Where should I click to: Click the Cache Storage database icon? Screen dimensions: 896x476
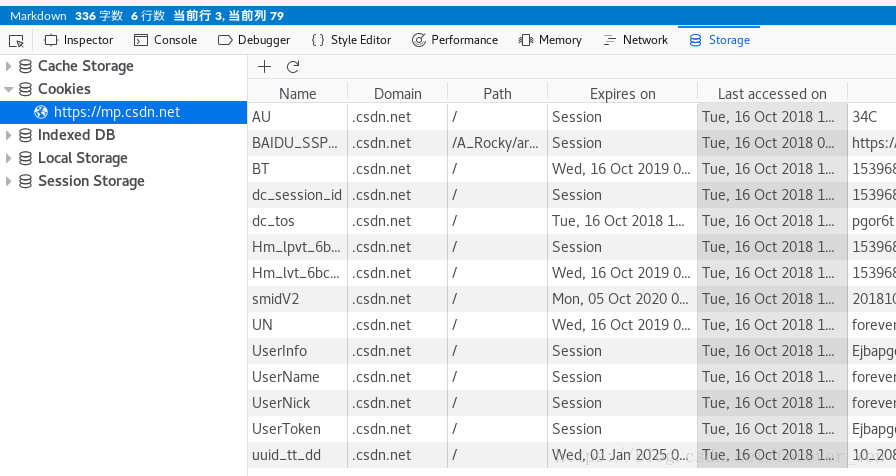click(25, 66)
